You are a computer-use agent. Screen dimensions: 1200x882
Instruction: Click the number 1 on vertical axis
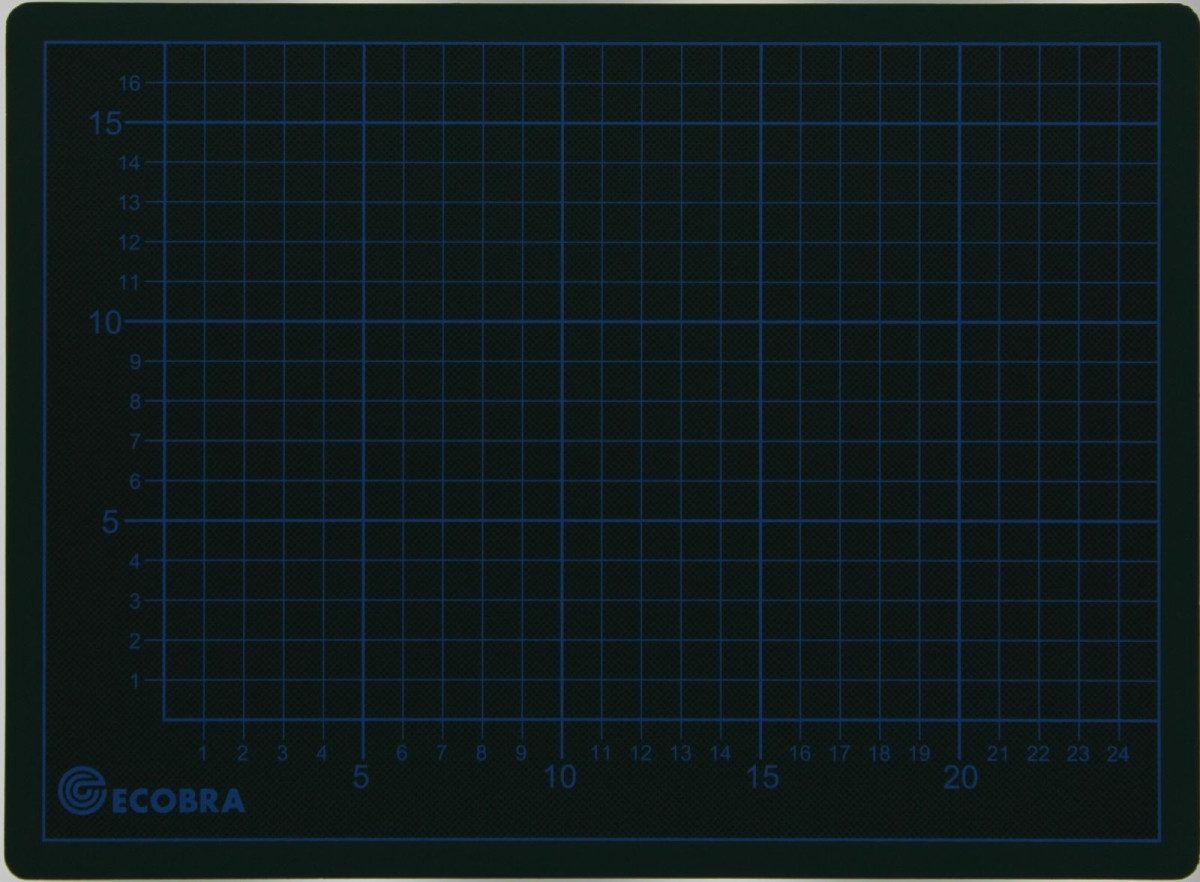tap(133, 680)
